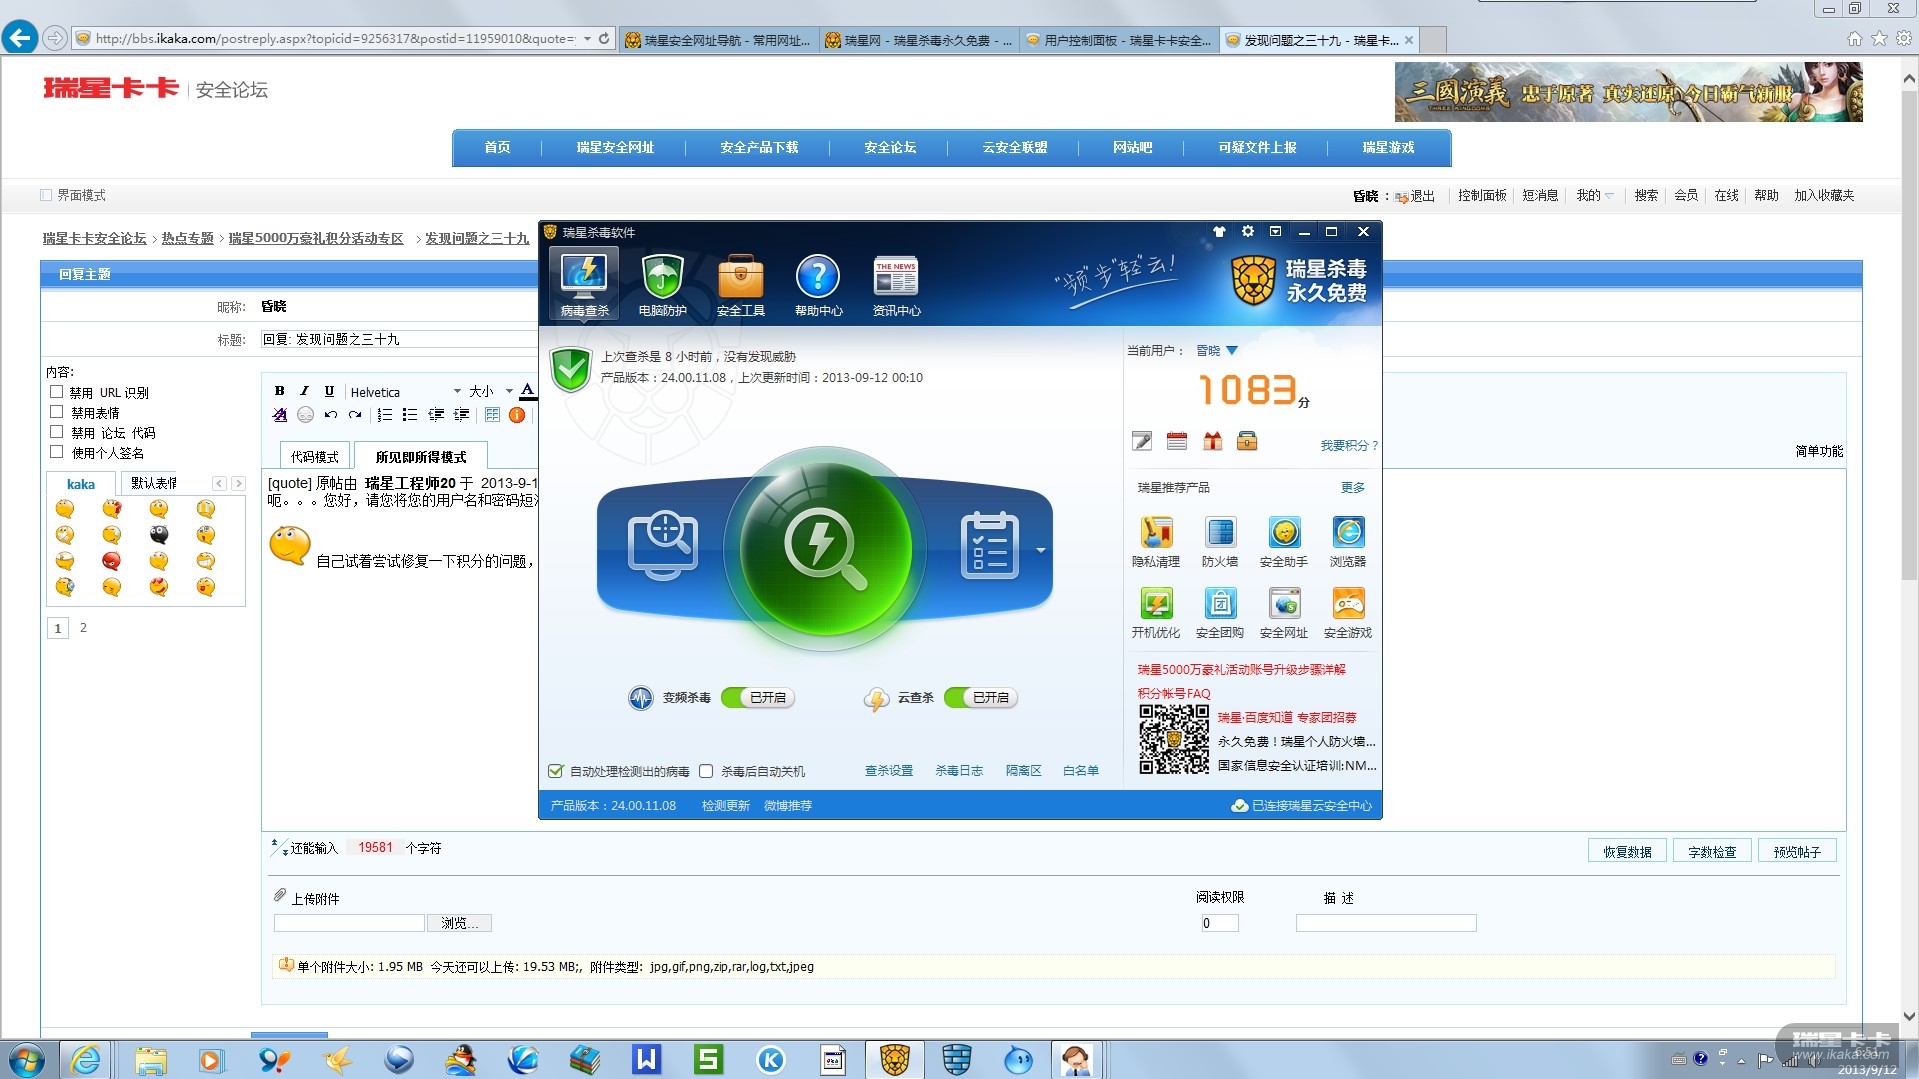Screen dimensions: 1919x1079
Task: Click the 浏览... browse attachment button
Action: [x=459, y=923]
